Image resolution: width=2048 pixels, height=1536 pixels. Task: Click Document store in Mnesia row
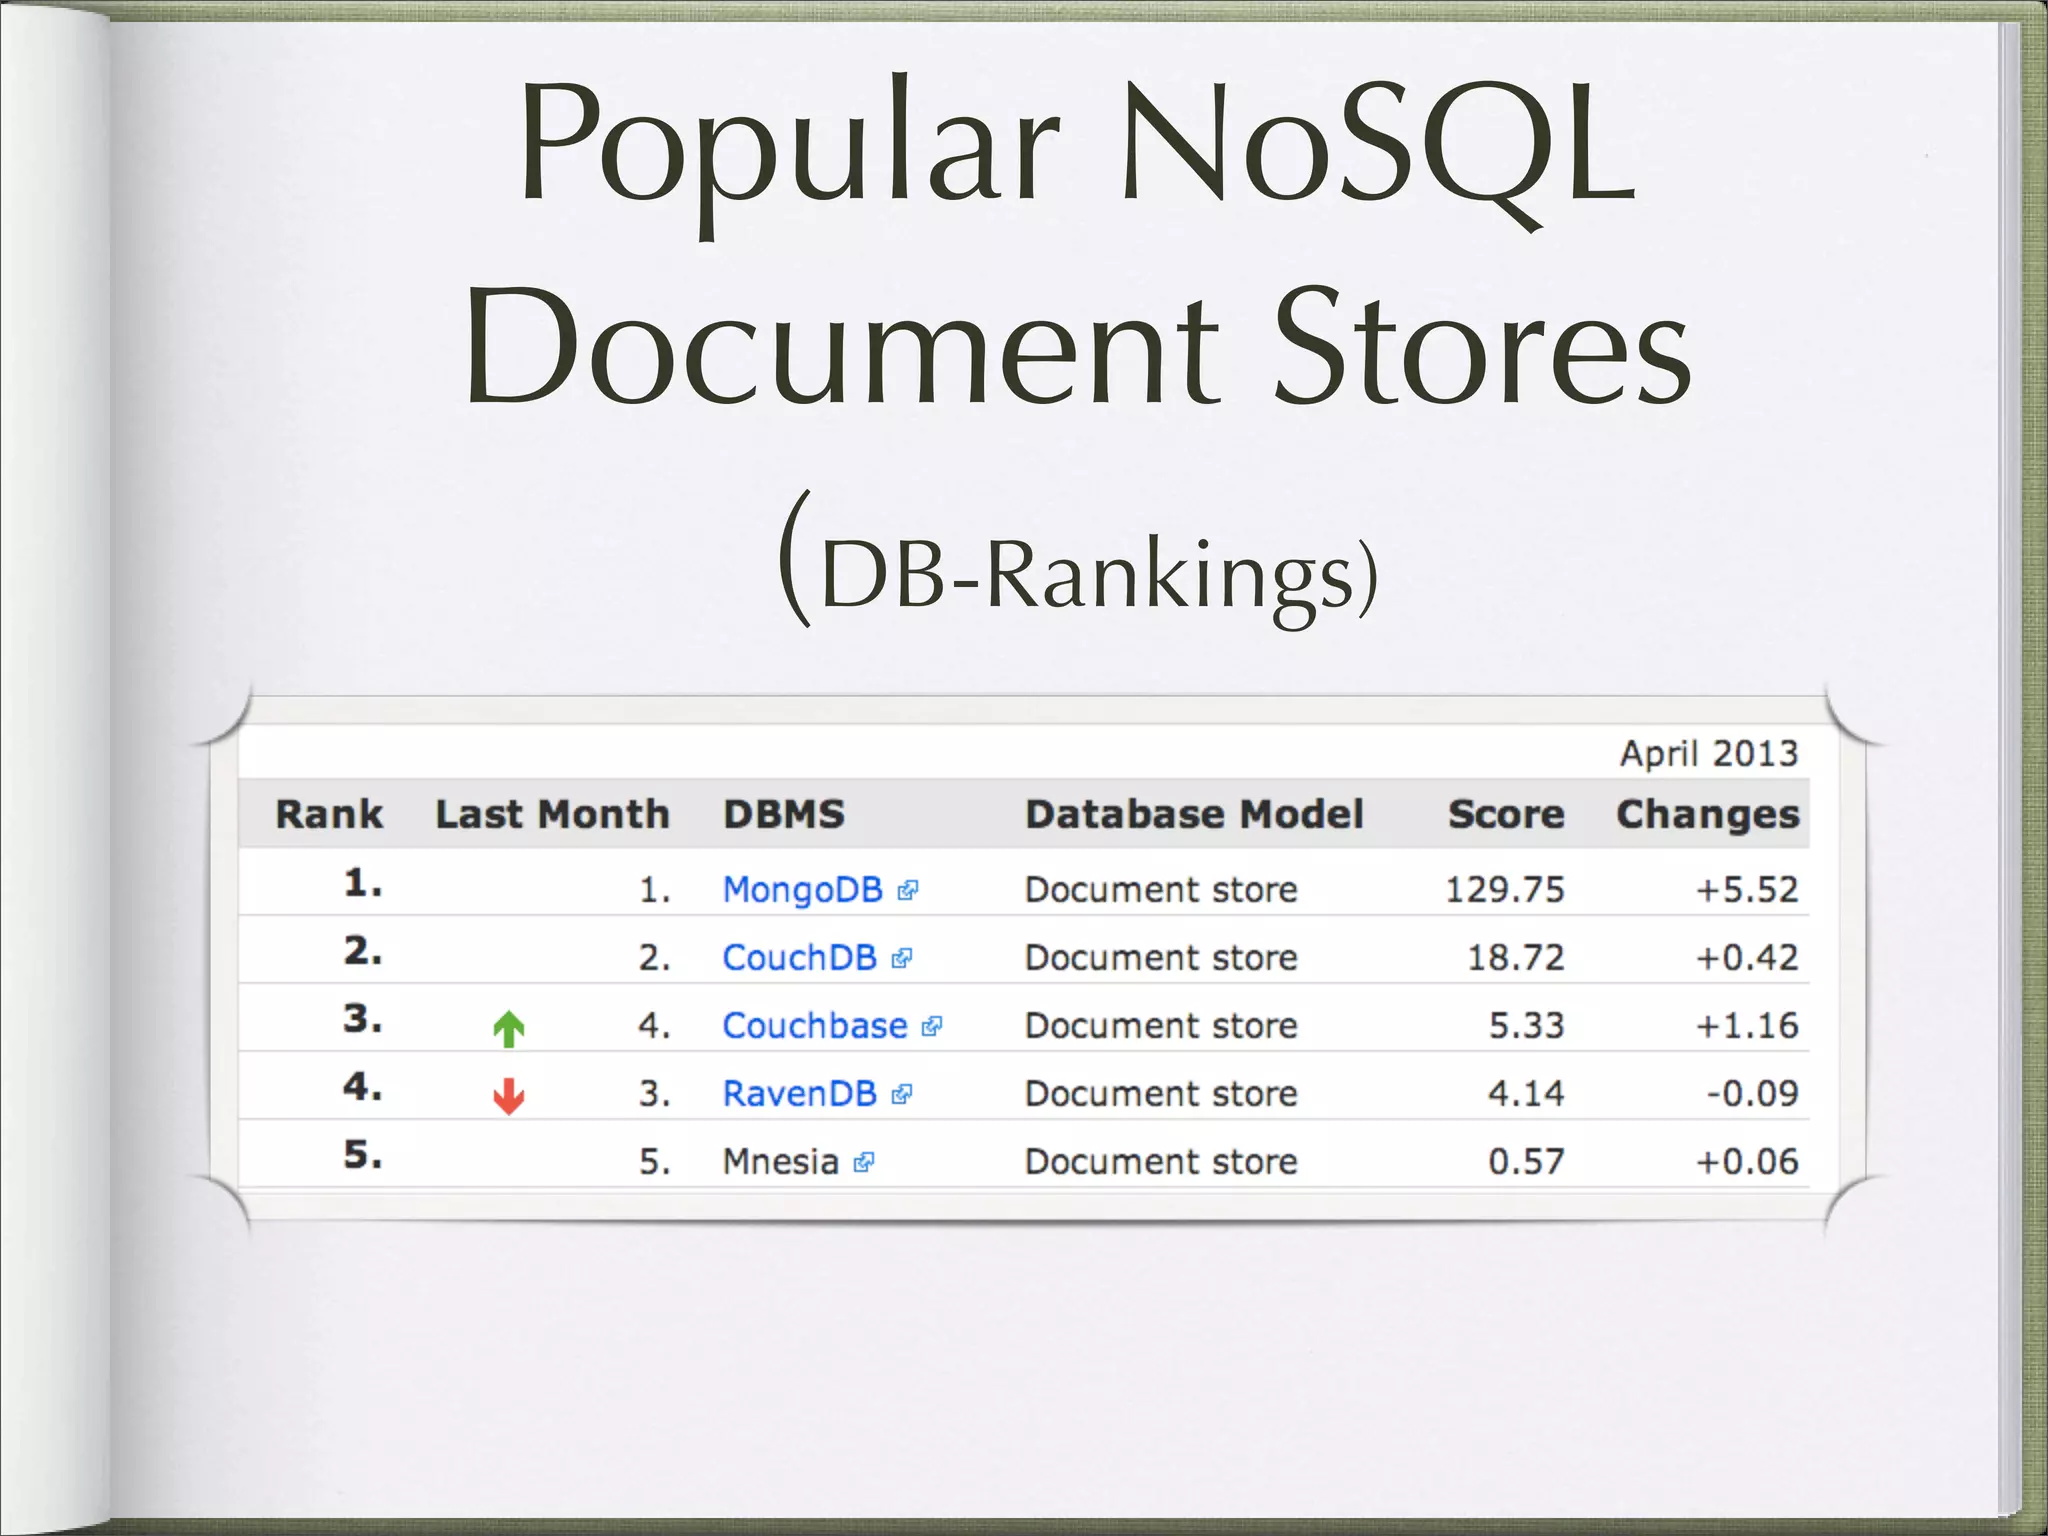[x=1161, y=1162]
